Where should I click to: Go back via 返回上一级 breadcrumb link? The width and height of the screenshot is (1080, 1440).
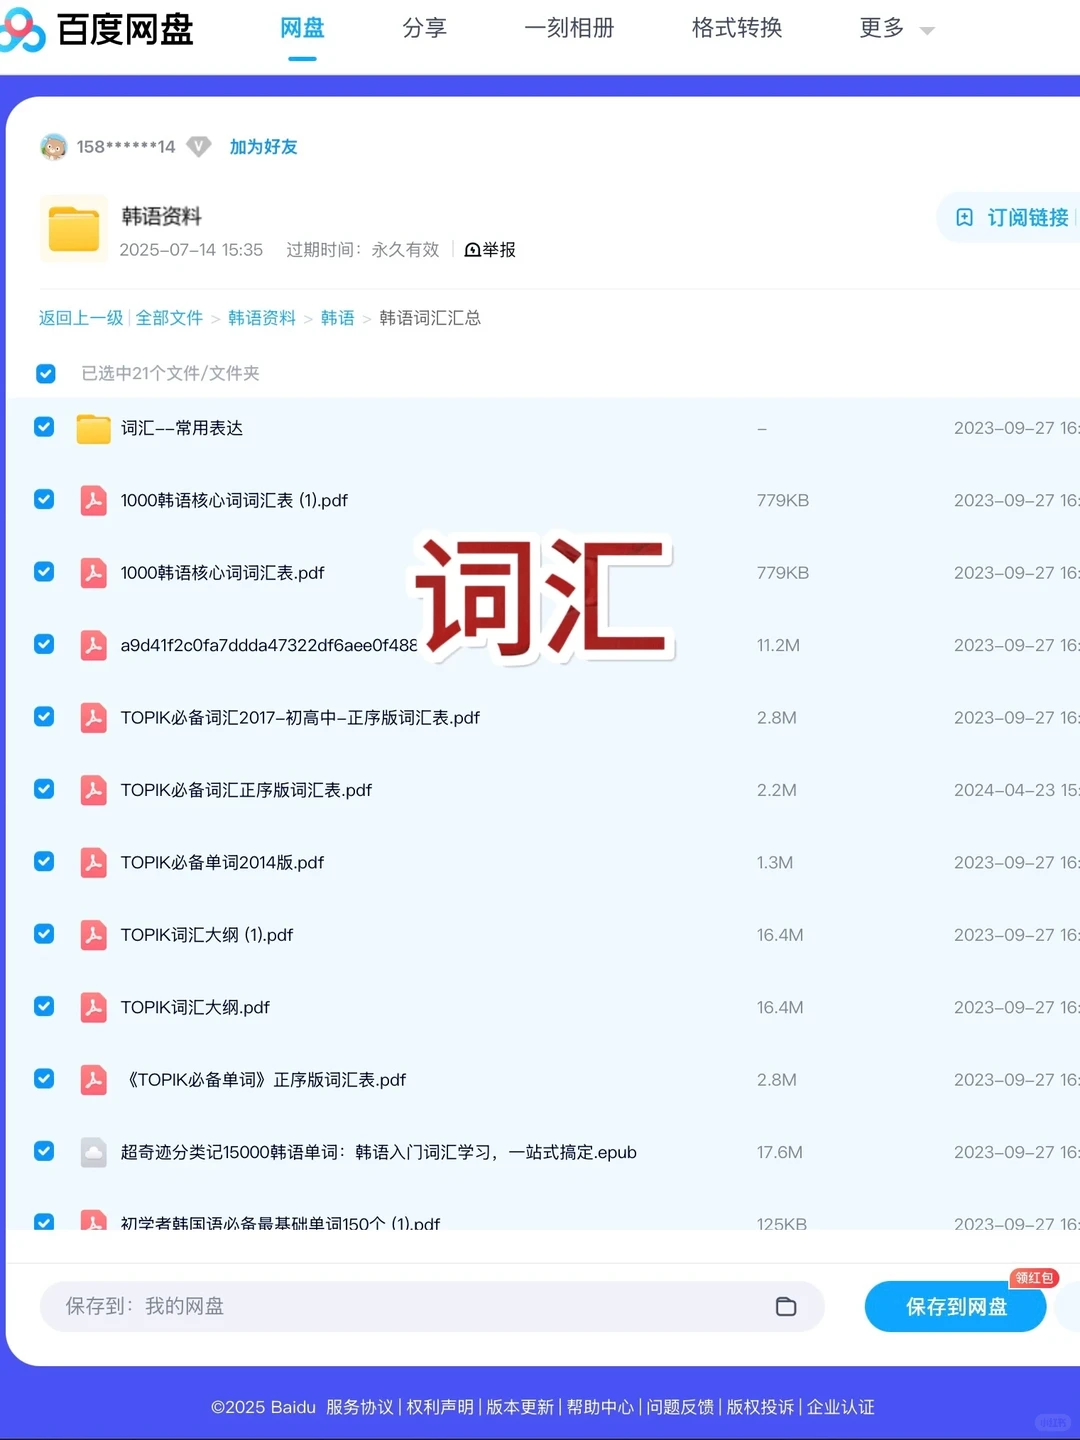(x=80, y=318)
